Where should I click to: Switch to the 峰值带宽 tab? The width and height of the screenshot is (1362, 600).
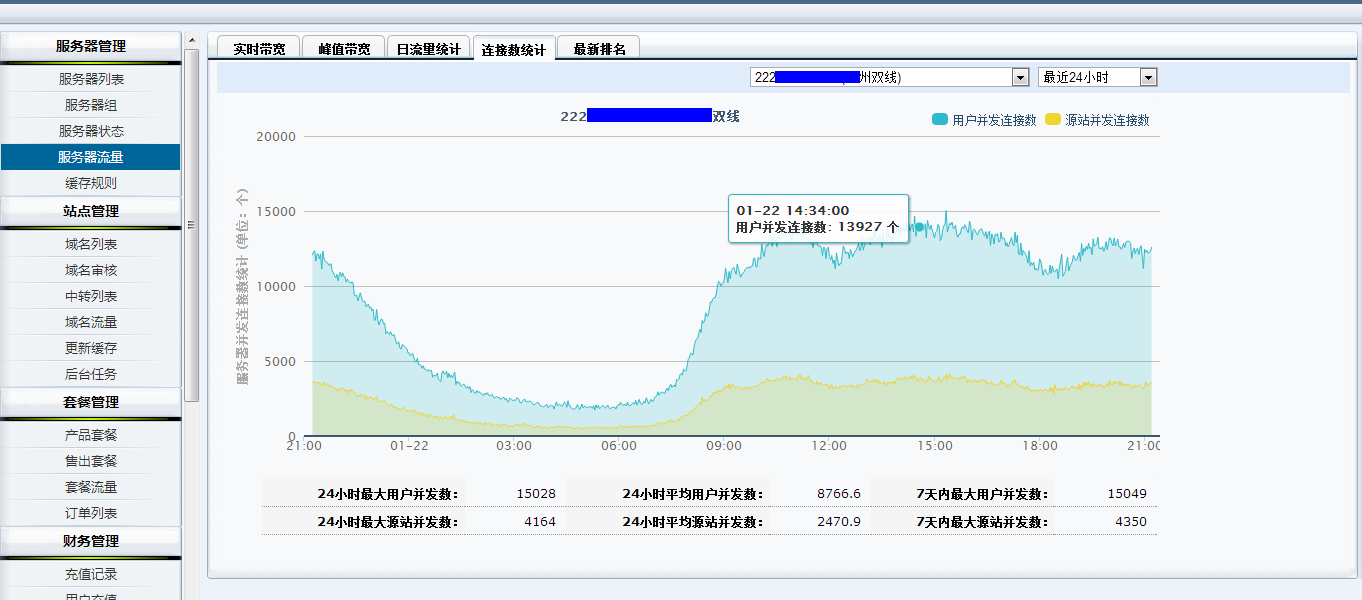pos(342,46)
